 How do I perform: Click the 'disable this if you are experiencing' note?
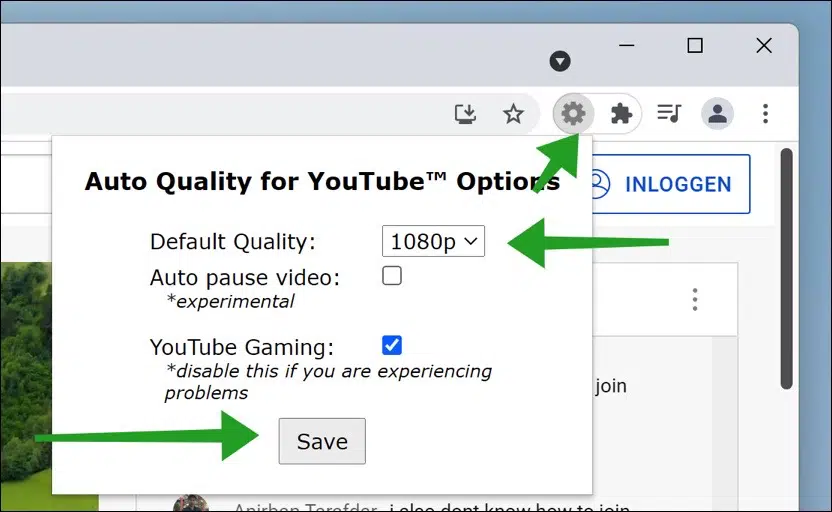328,371
